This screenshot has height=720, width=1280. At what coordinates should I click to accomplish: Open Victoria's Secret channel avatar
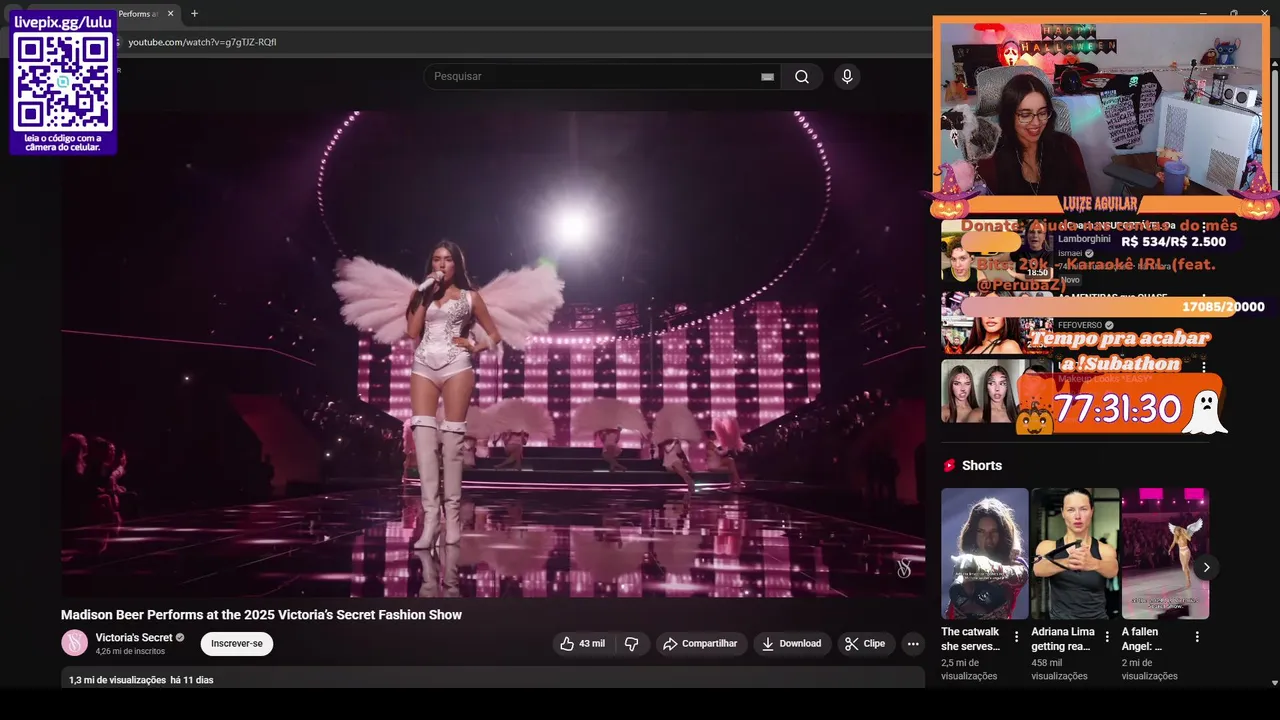pos(74,643)
